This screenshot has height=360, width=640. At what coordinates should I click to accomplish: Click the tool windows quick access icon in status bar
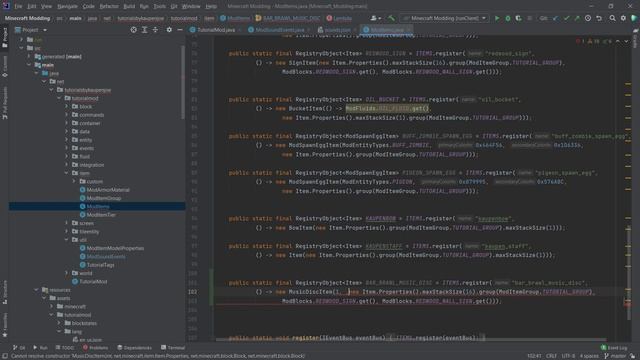click(x=4, y=356)
